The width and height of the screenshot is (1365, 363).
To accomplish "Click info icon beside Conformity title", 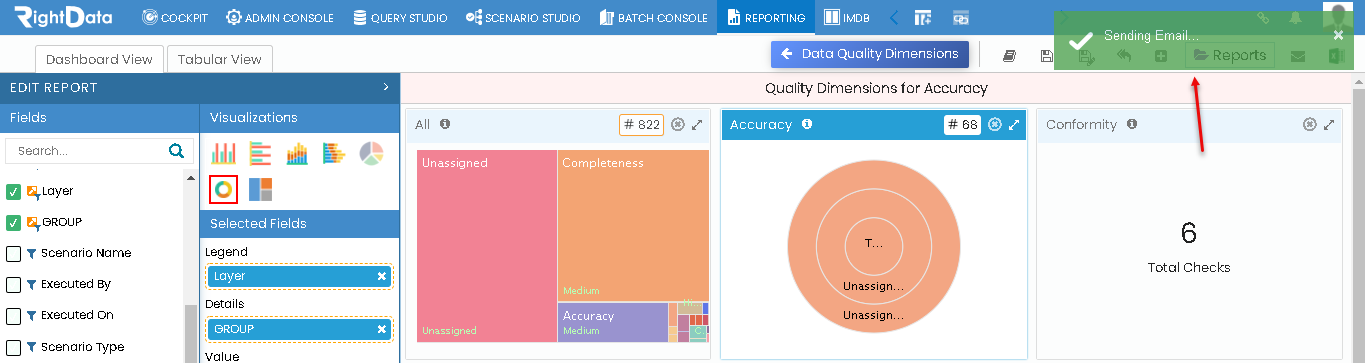I will pos(1132,125).
